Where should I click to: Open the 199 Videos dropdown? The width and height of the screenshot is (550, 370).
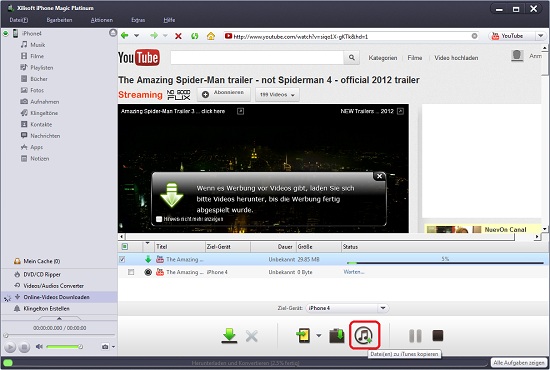pos(277,95)
